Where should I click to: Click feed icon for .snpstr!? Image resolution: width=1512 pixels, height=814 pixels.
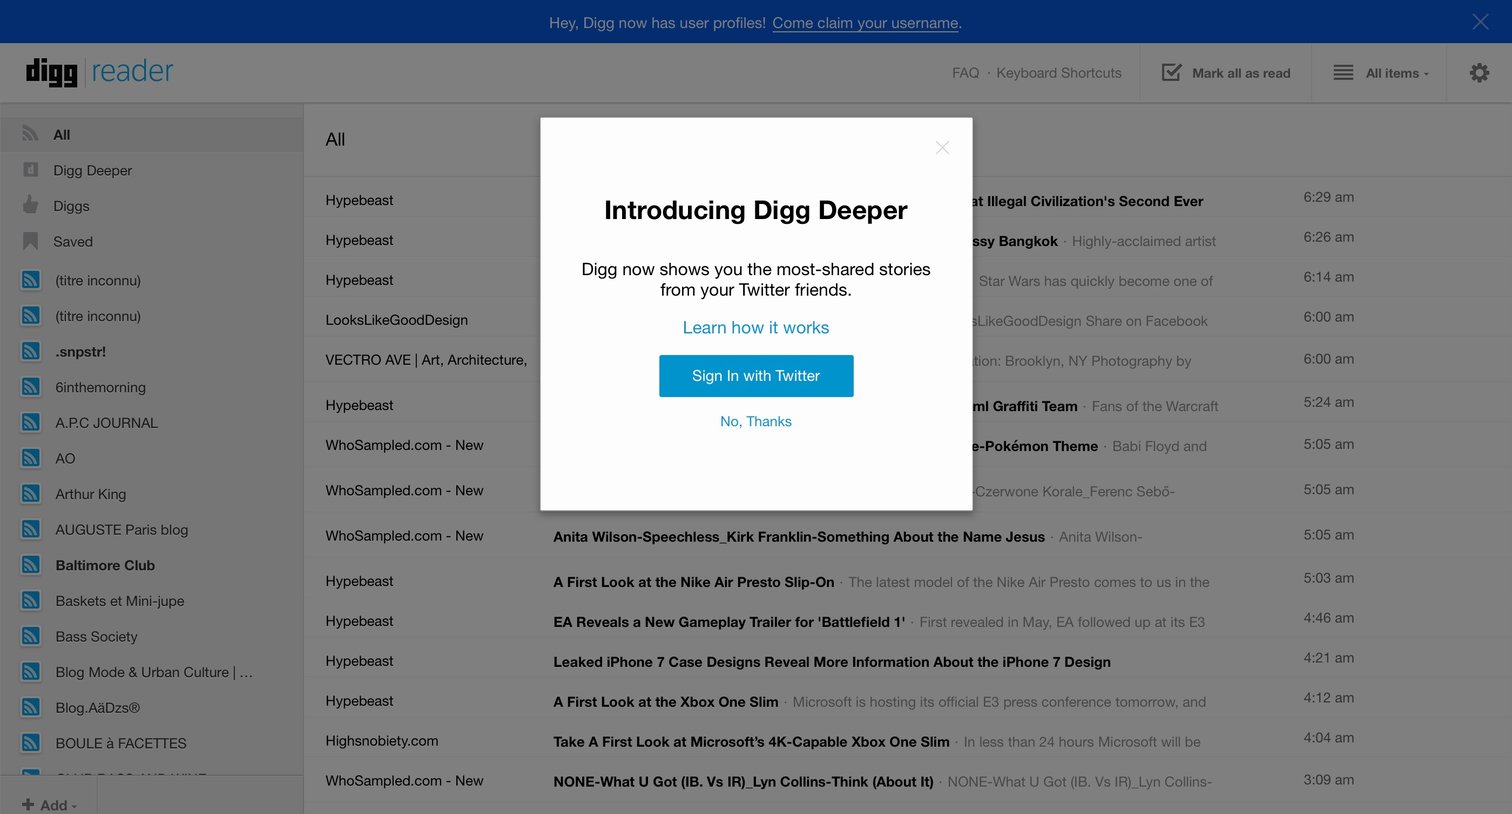pos(31,351)
